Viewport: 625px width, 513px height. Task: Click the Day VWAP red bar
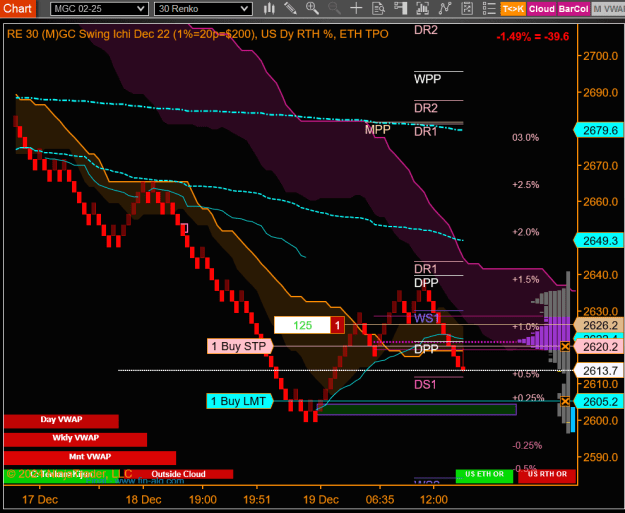[61, 421]
